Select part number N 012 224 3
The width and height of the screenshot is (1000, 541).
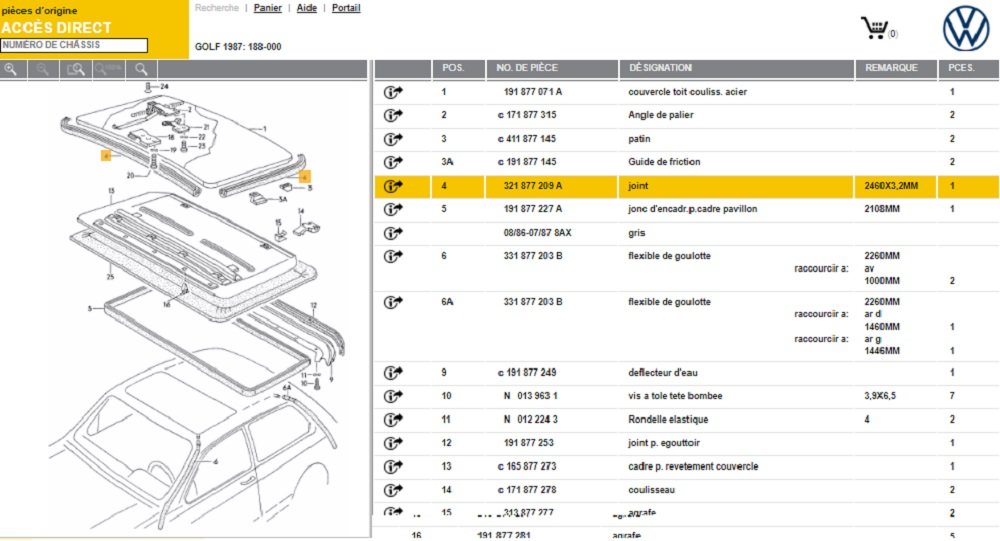[x=531, y=419]
